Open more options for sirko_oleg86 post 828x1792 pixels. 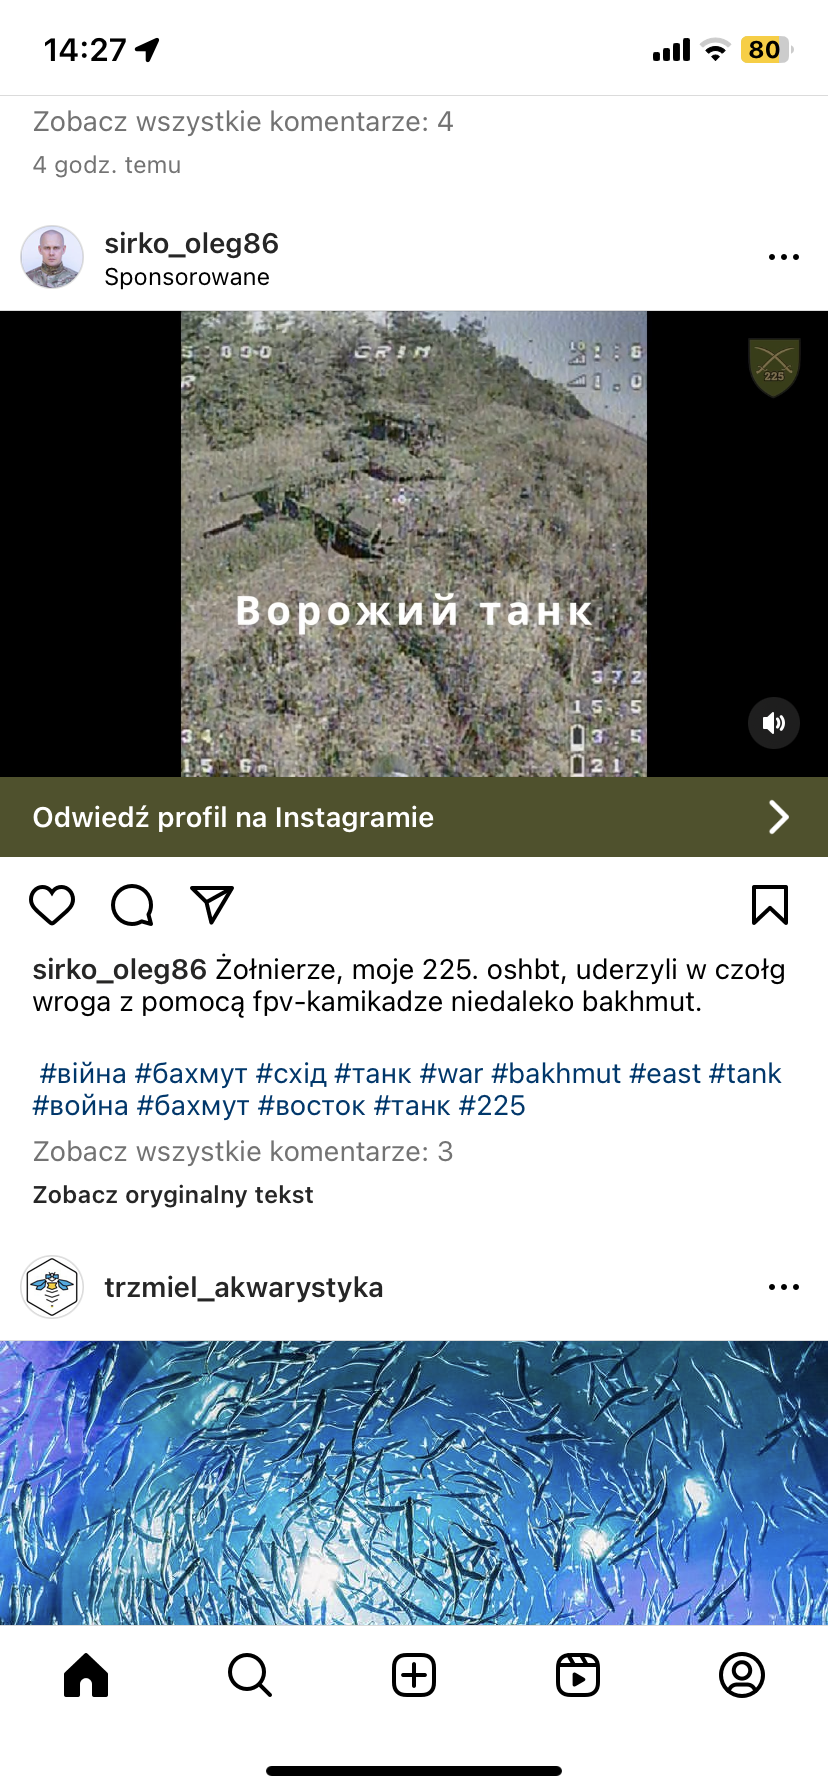[x=784, y=257]
